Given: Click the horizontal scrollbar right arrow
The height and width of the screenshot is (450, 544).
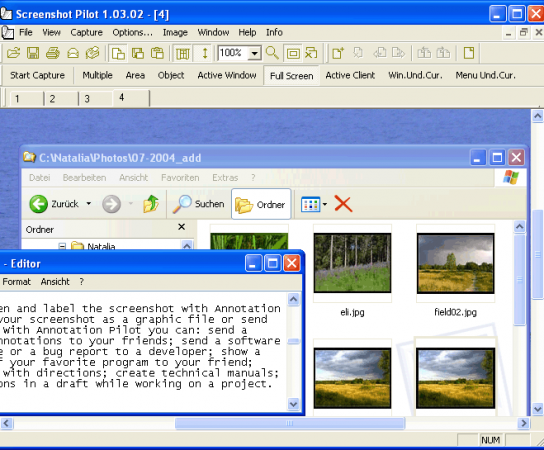Looking at the screenshot, I should tap(524, 423).
